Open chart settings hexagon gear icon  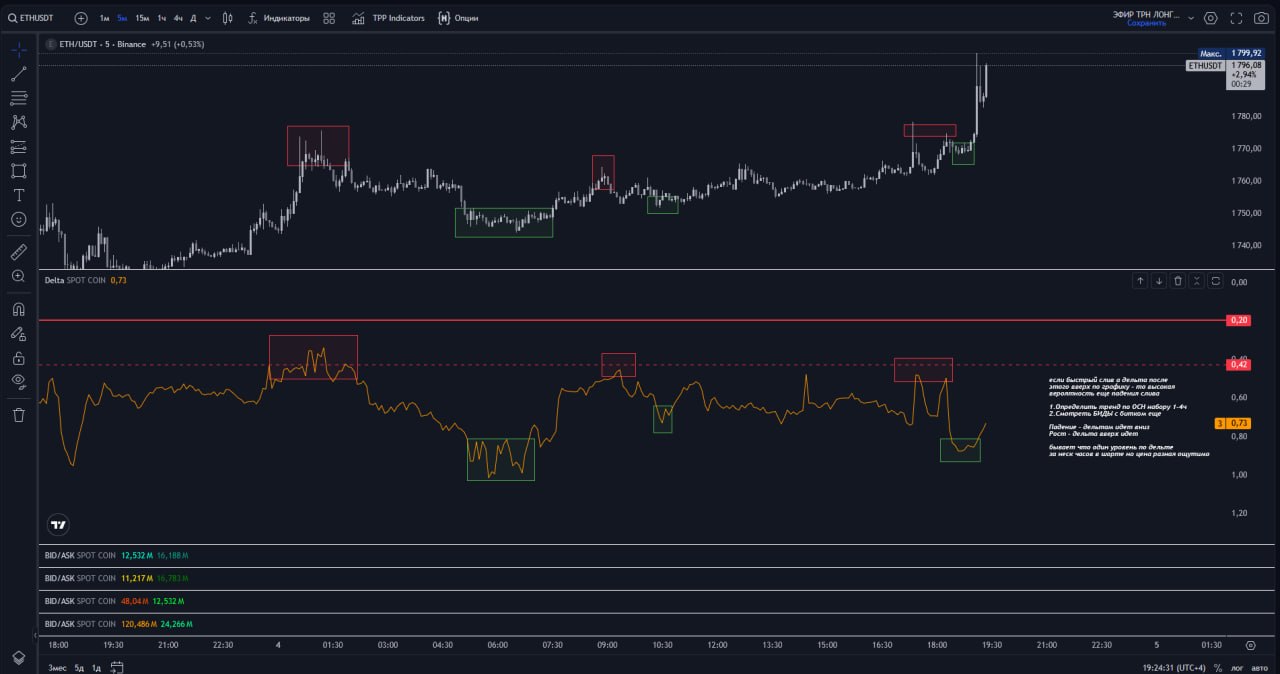[1211, 18]
